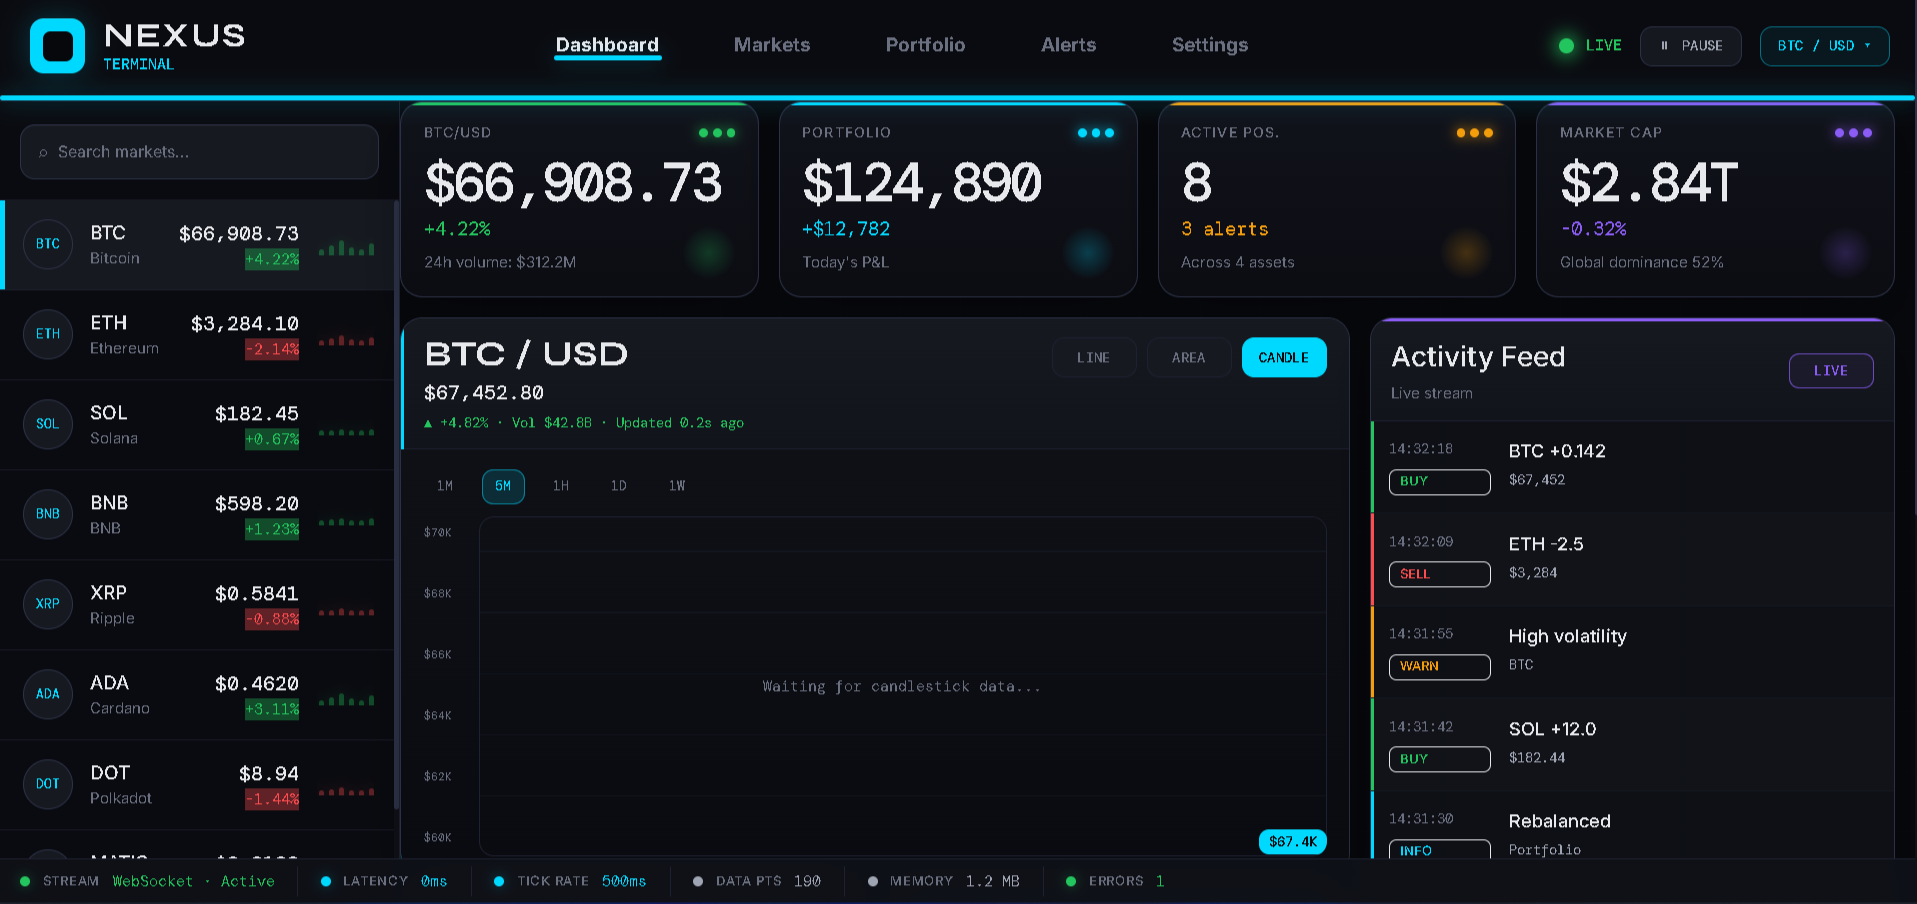Screen dimensions: 1917x904
Task: Set chart timeframe to 1H
Action: tap(561, 486)
